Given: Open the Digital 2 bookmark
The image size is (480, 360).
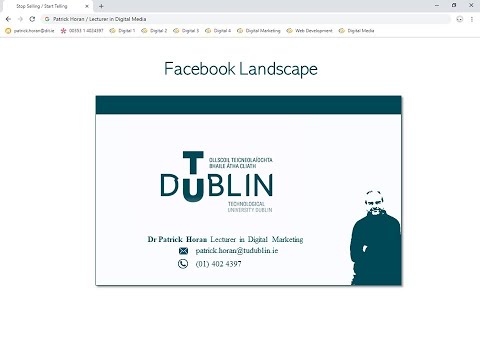Looking at the screenshot, I should (x=154, y=31).
